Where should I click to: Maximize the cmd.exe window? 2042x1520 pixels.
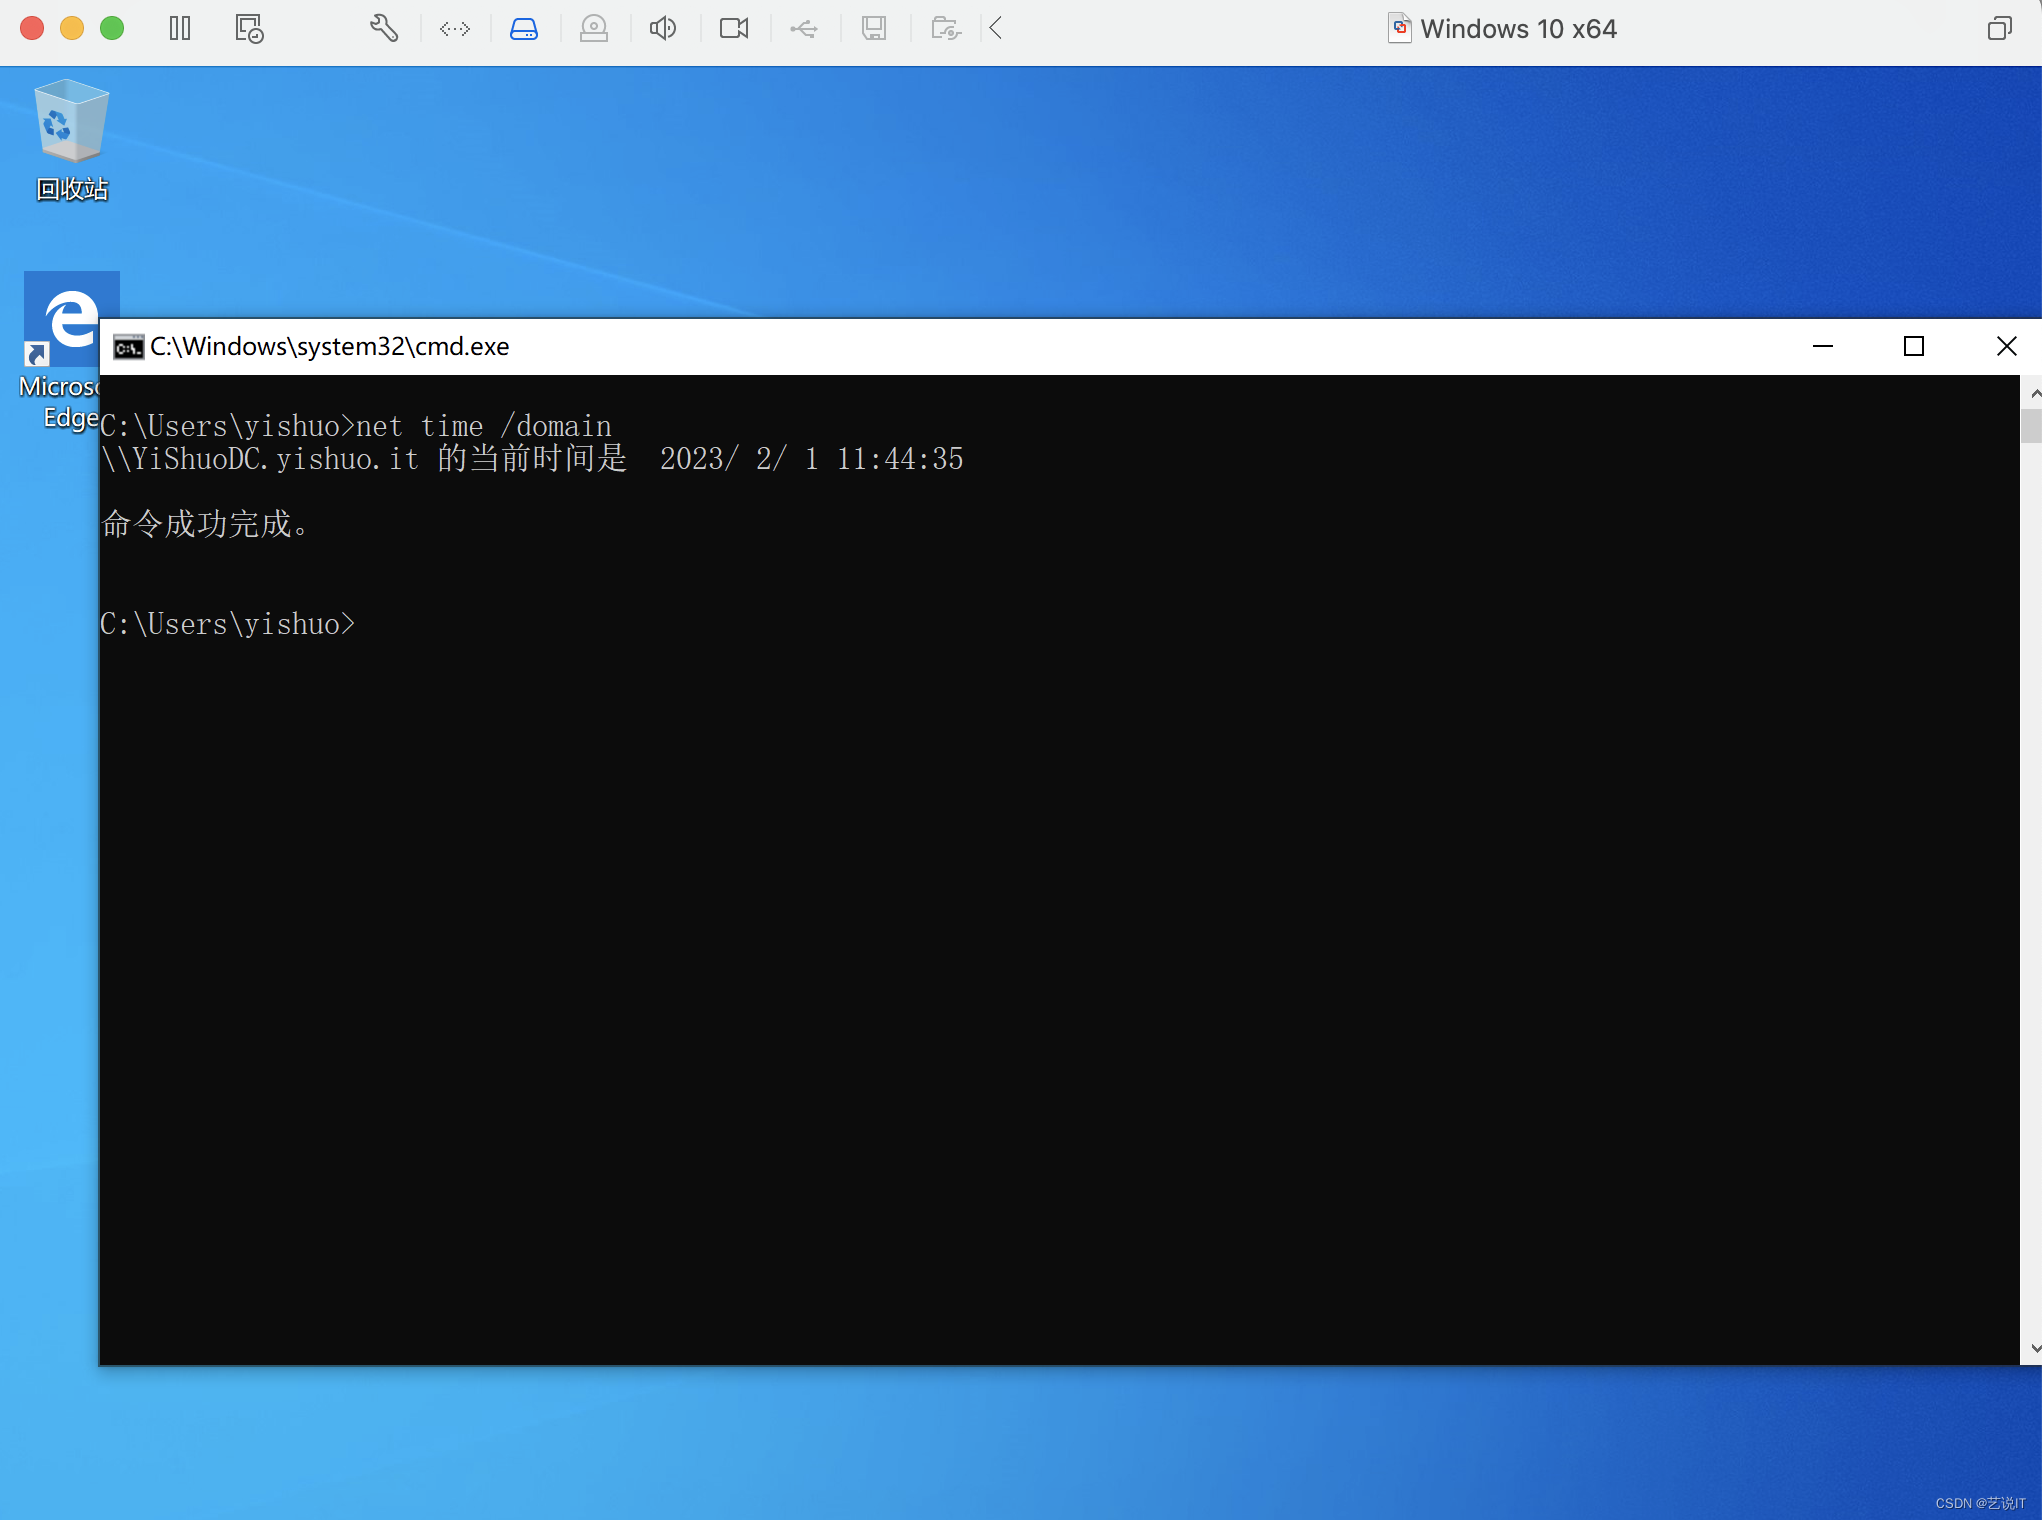[x=1914, y=346]
